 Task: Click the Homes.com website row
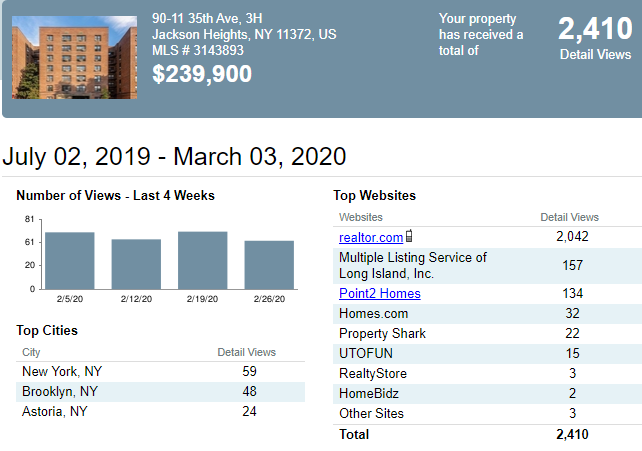pyautogui.click(x=487, y=313)
